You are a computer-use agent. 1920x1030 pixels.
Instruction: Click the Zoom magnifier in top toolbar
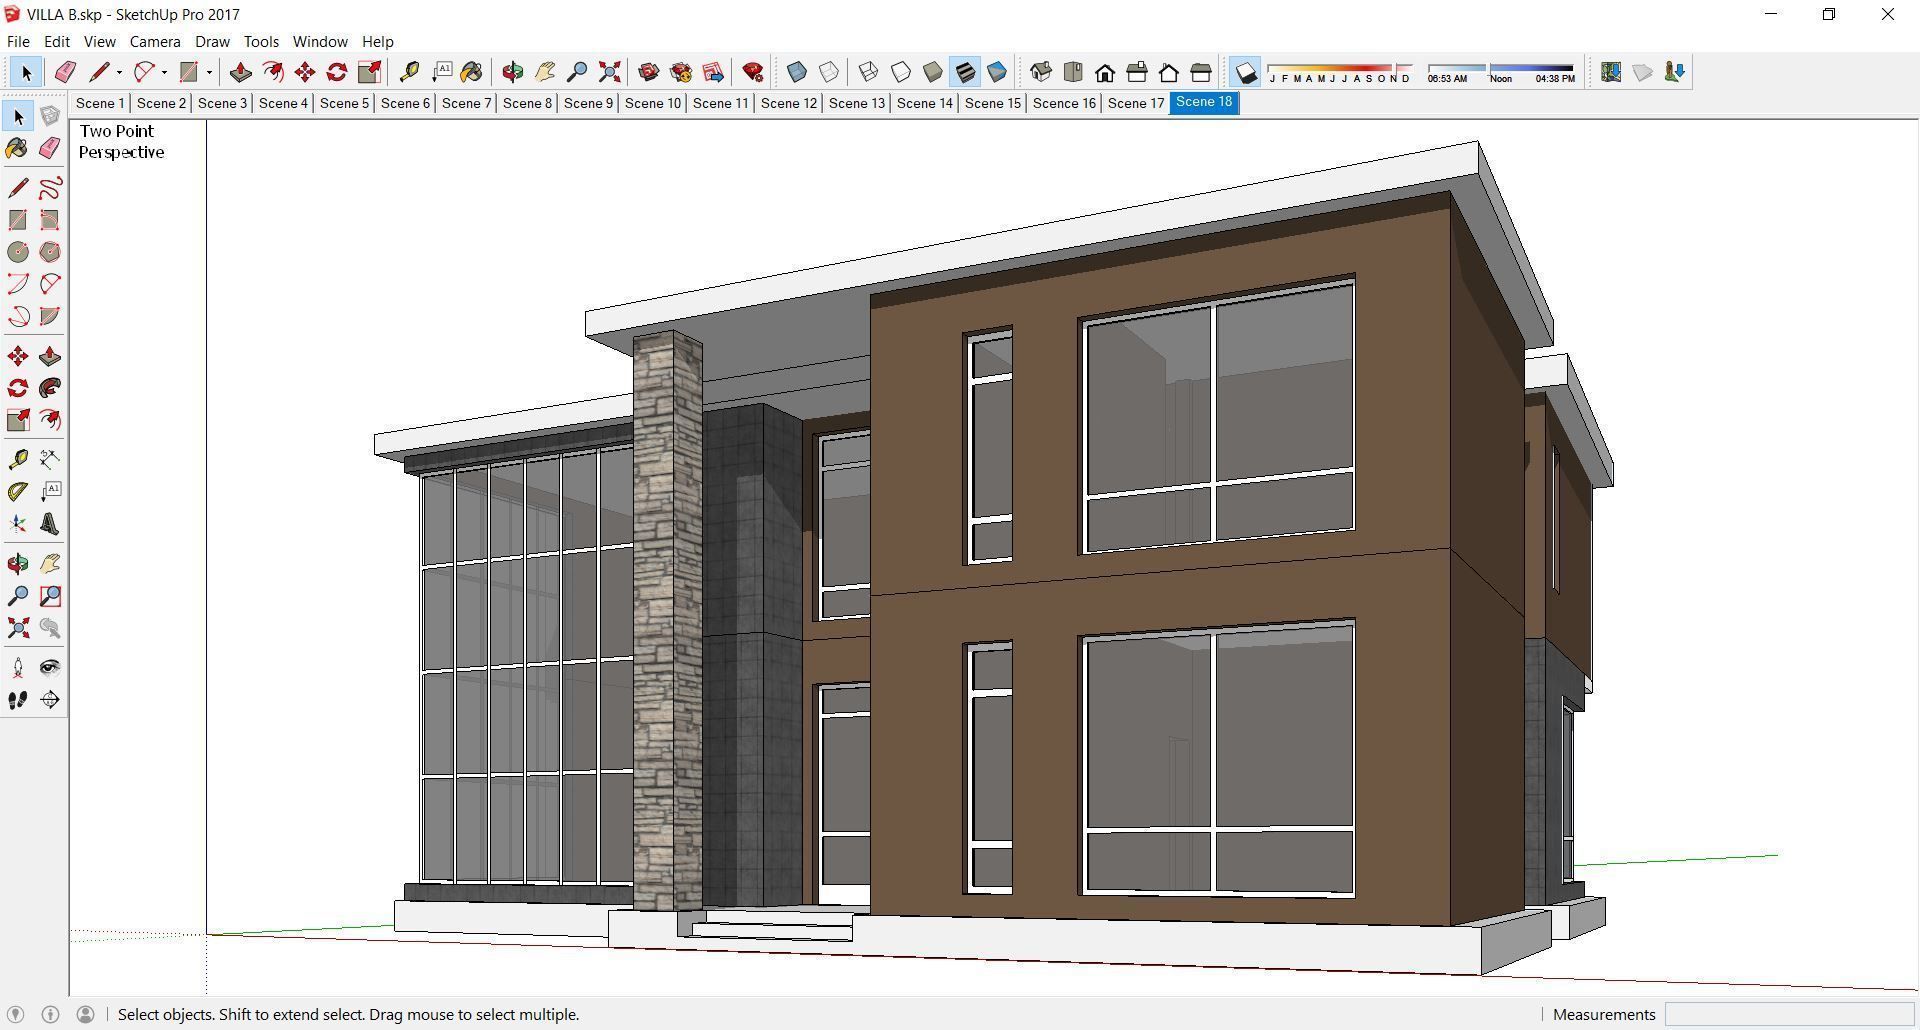click(x=577, y=72)
